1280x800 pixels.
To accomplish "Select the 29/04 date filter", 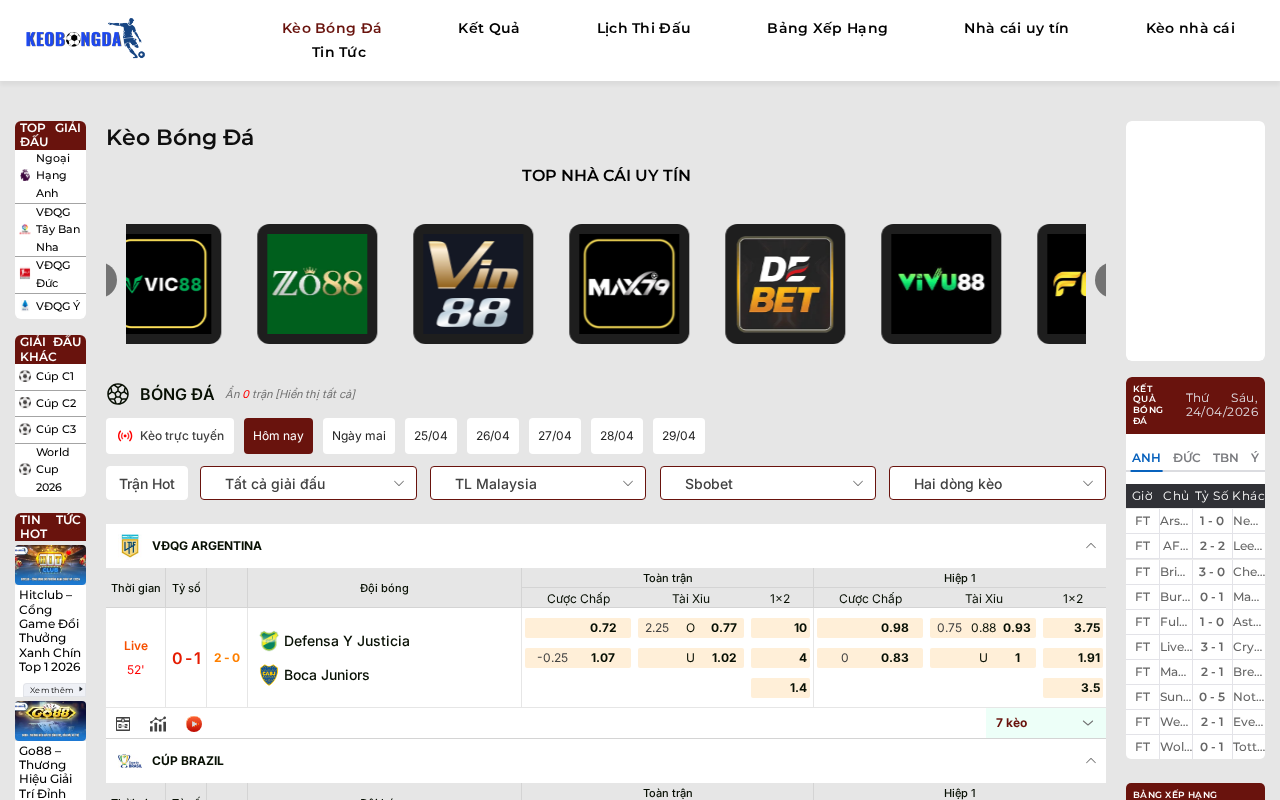I will (679, 436).
